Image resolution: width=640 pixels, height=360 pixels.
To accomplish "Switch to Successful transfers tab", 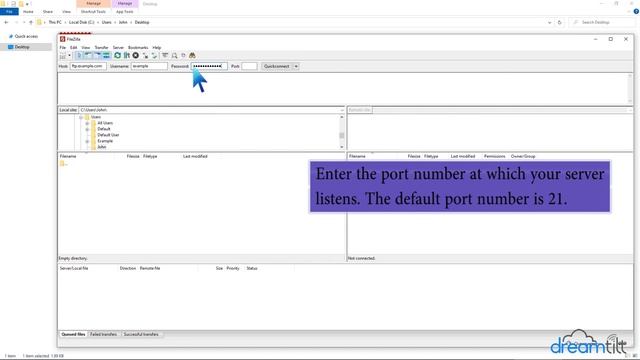I will (141, 334).
